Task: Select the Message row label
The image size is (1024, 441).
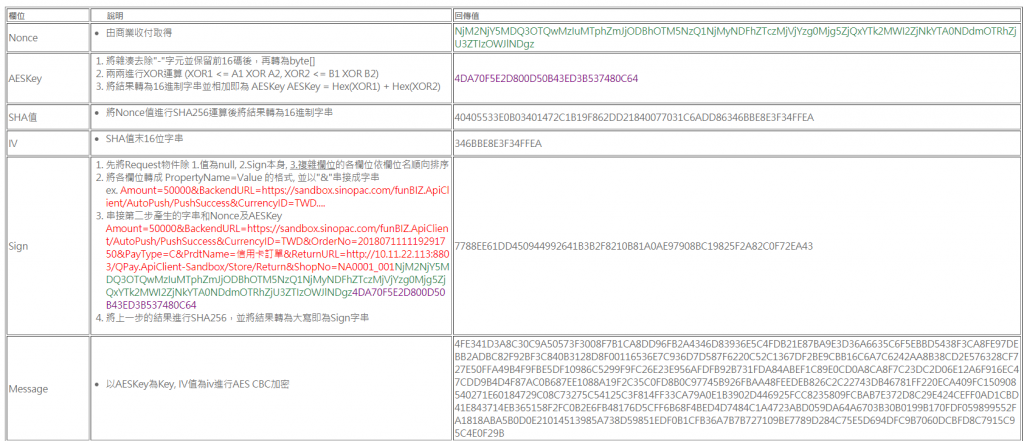Action: pyautogui.click(x=28, y=388)
